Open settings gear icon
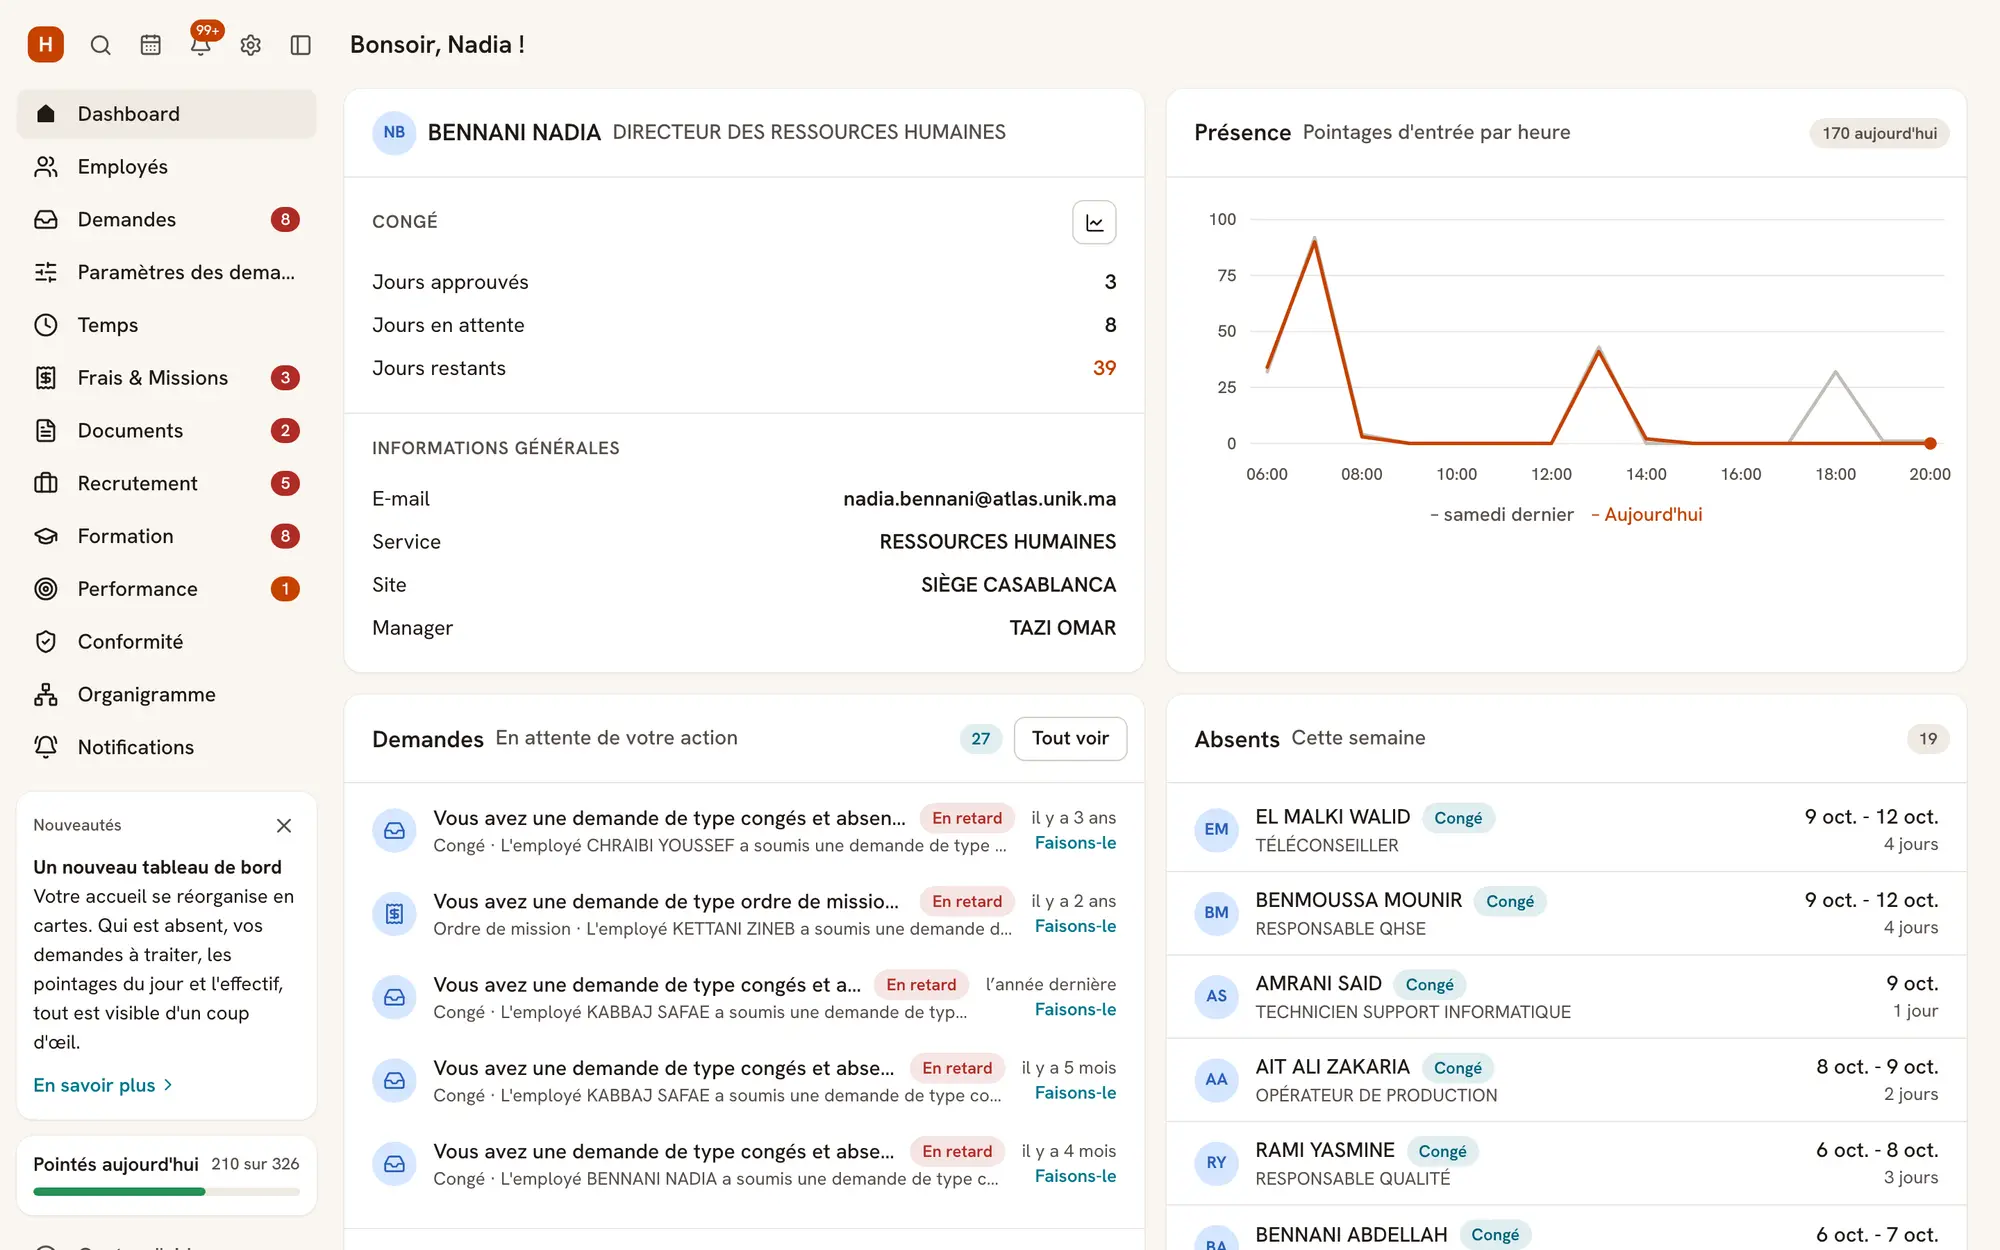 pos(251,45)
